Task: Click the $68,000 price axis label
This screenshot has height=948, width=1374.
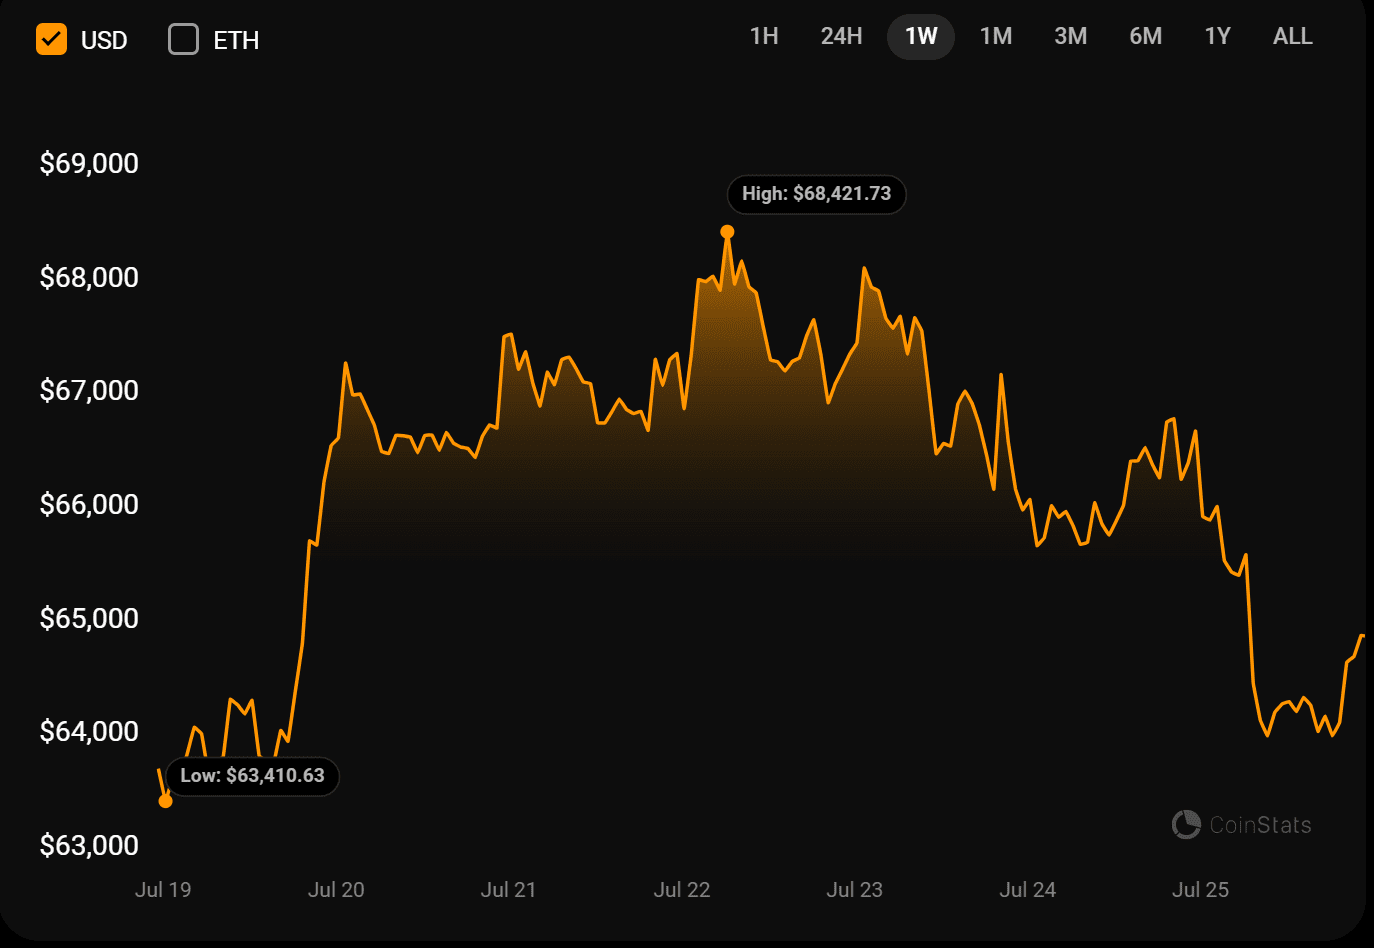Action: point(89,277)
